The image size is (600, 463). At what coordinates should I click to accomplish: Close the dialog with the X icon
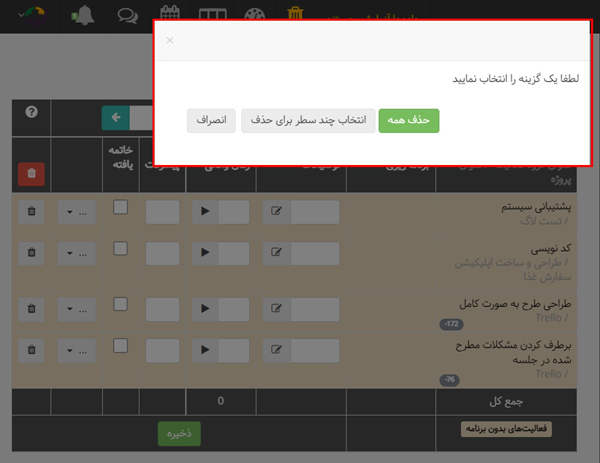coord(170,40)
